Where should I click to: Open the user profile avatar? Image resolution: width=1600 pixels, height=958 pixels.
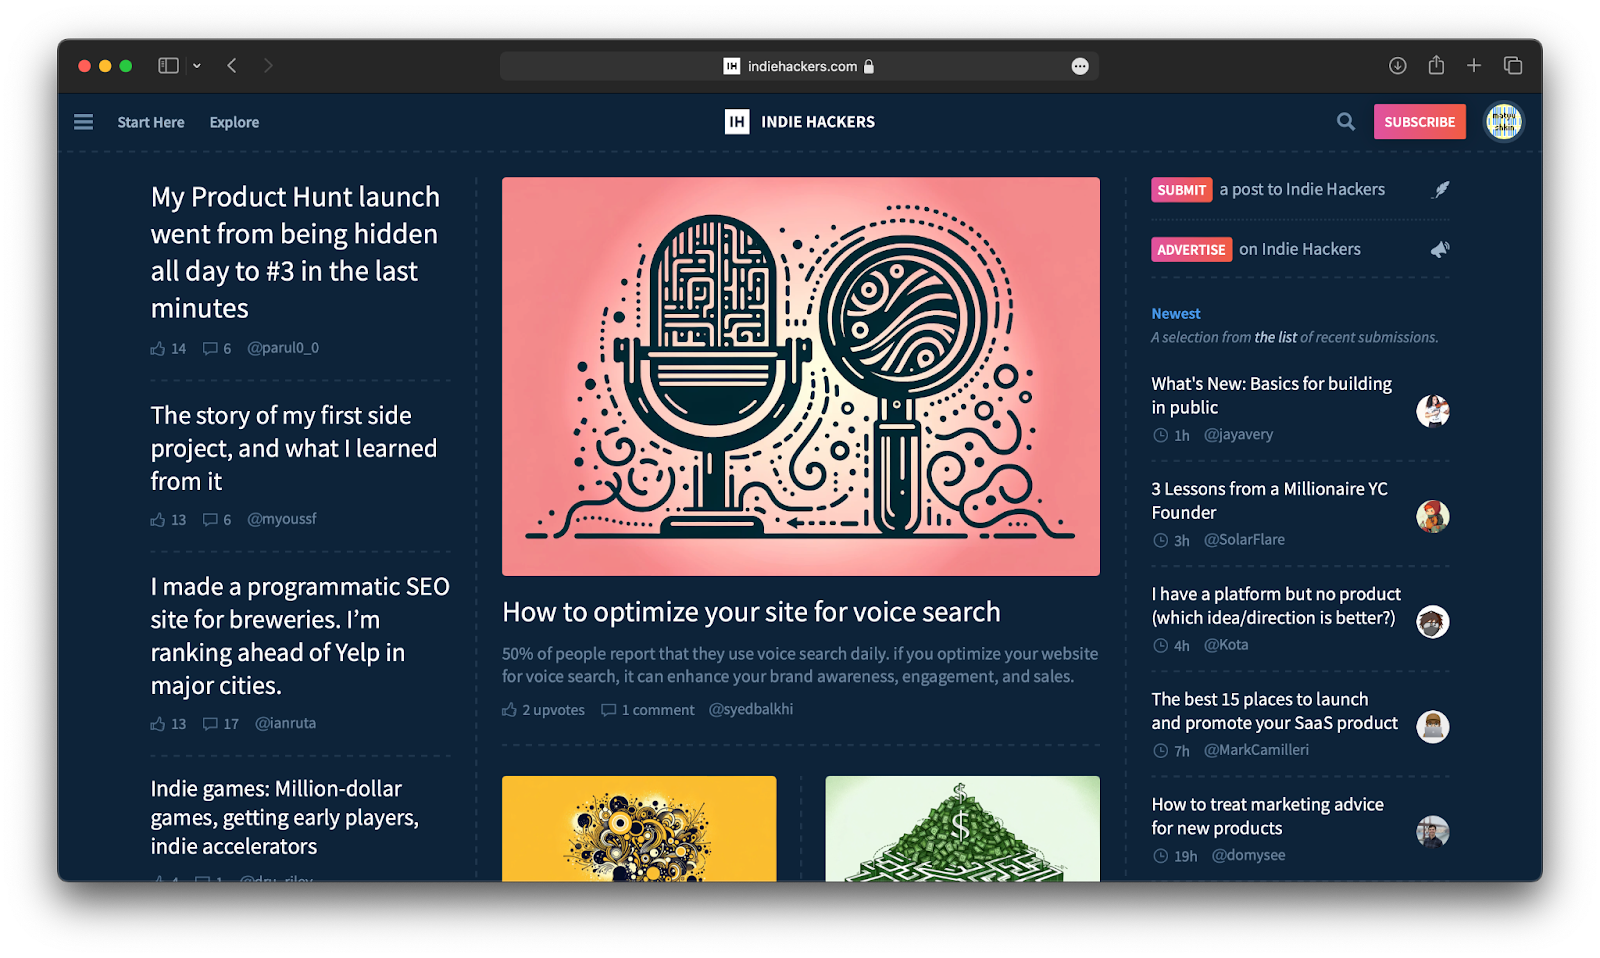tap(1503, 122)
